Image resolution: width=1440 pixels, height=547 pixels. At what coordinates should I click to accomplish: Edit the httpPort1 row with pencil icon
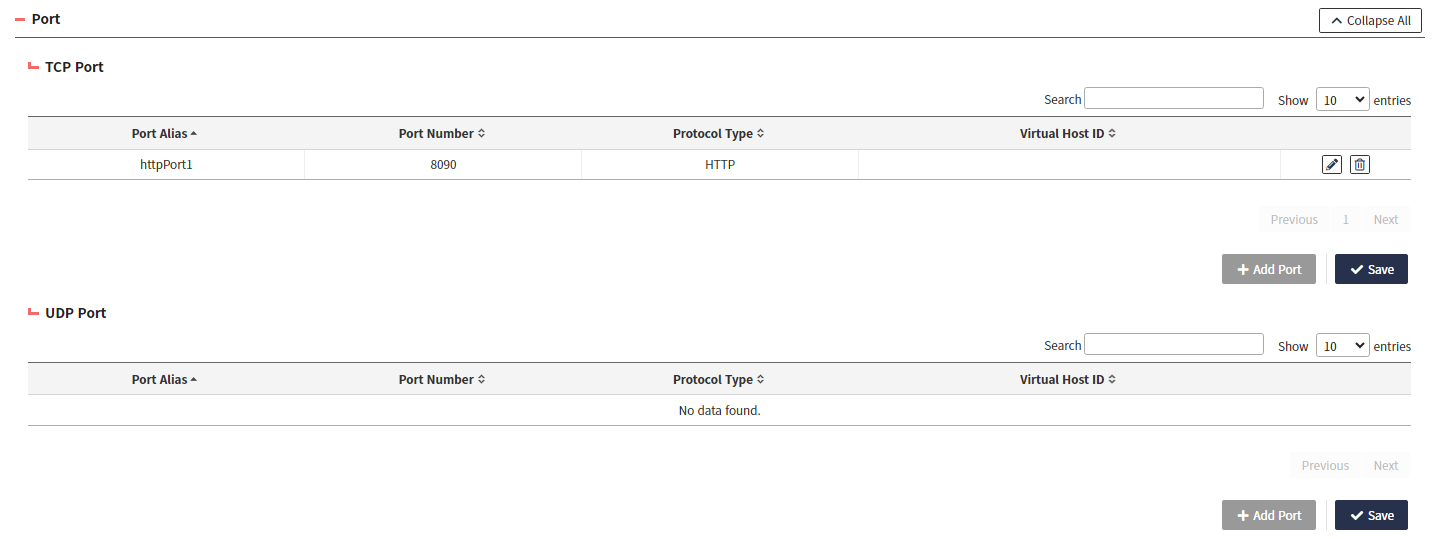1331,165
